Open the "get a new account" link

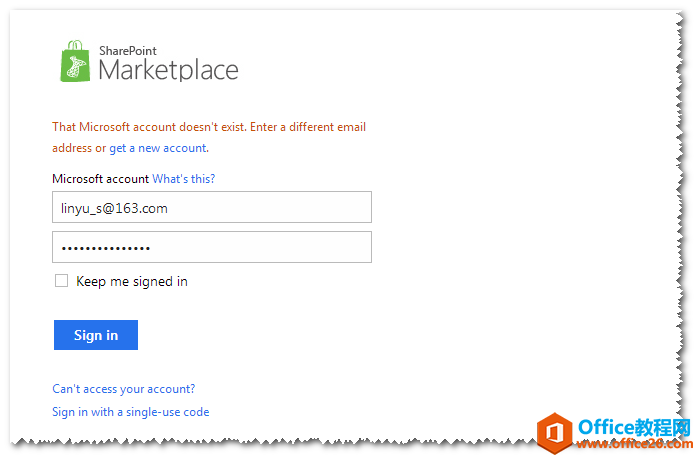click(158, 148)
